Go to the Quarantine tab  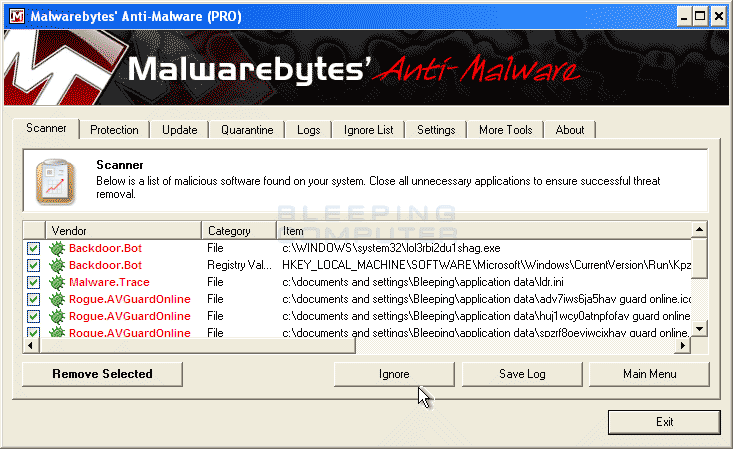247,130
